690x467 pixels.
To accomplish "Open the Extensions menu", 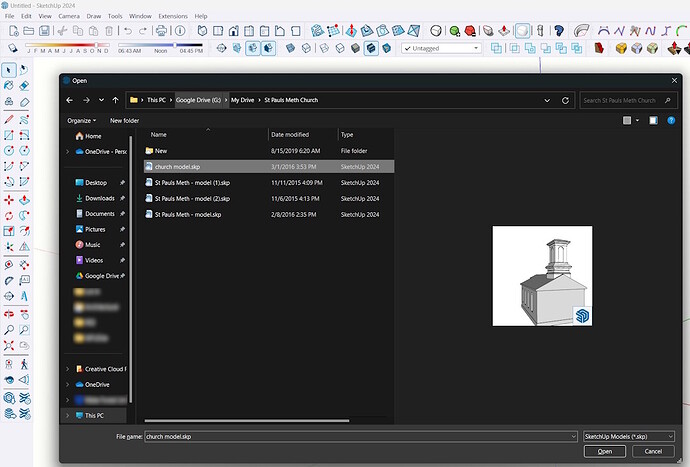I will coord(172,17).
